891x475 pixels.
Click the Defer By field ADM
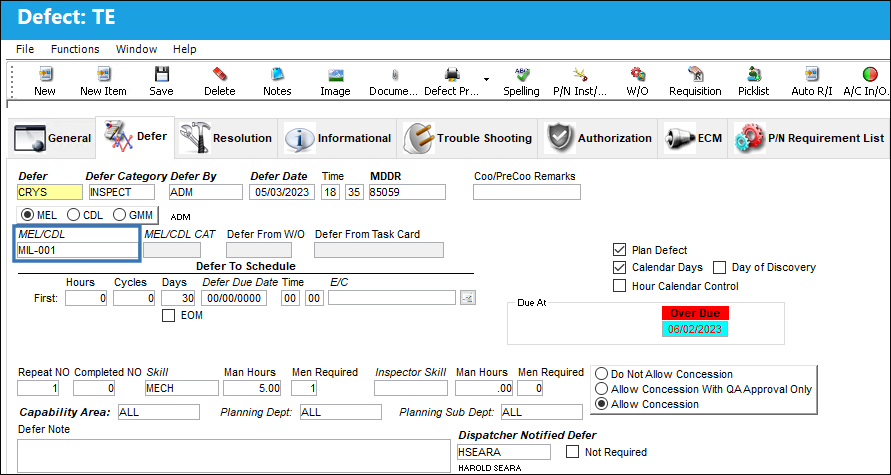pyautogui.click(x=206, y=192)
